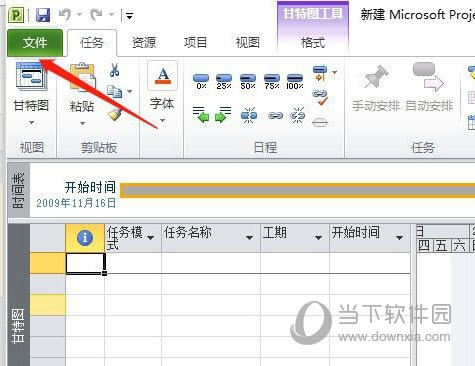Open the 工期 column filter dropdown

point(318,238)
